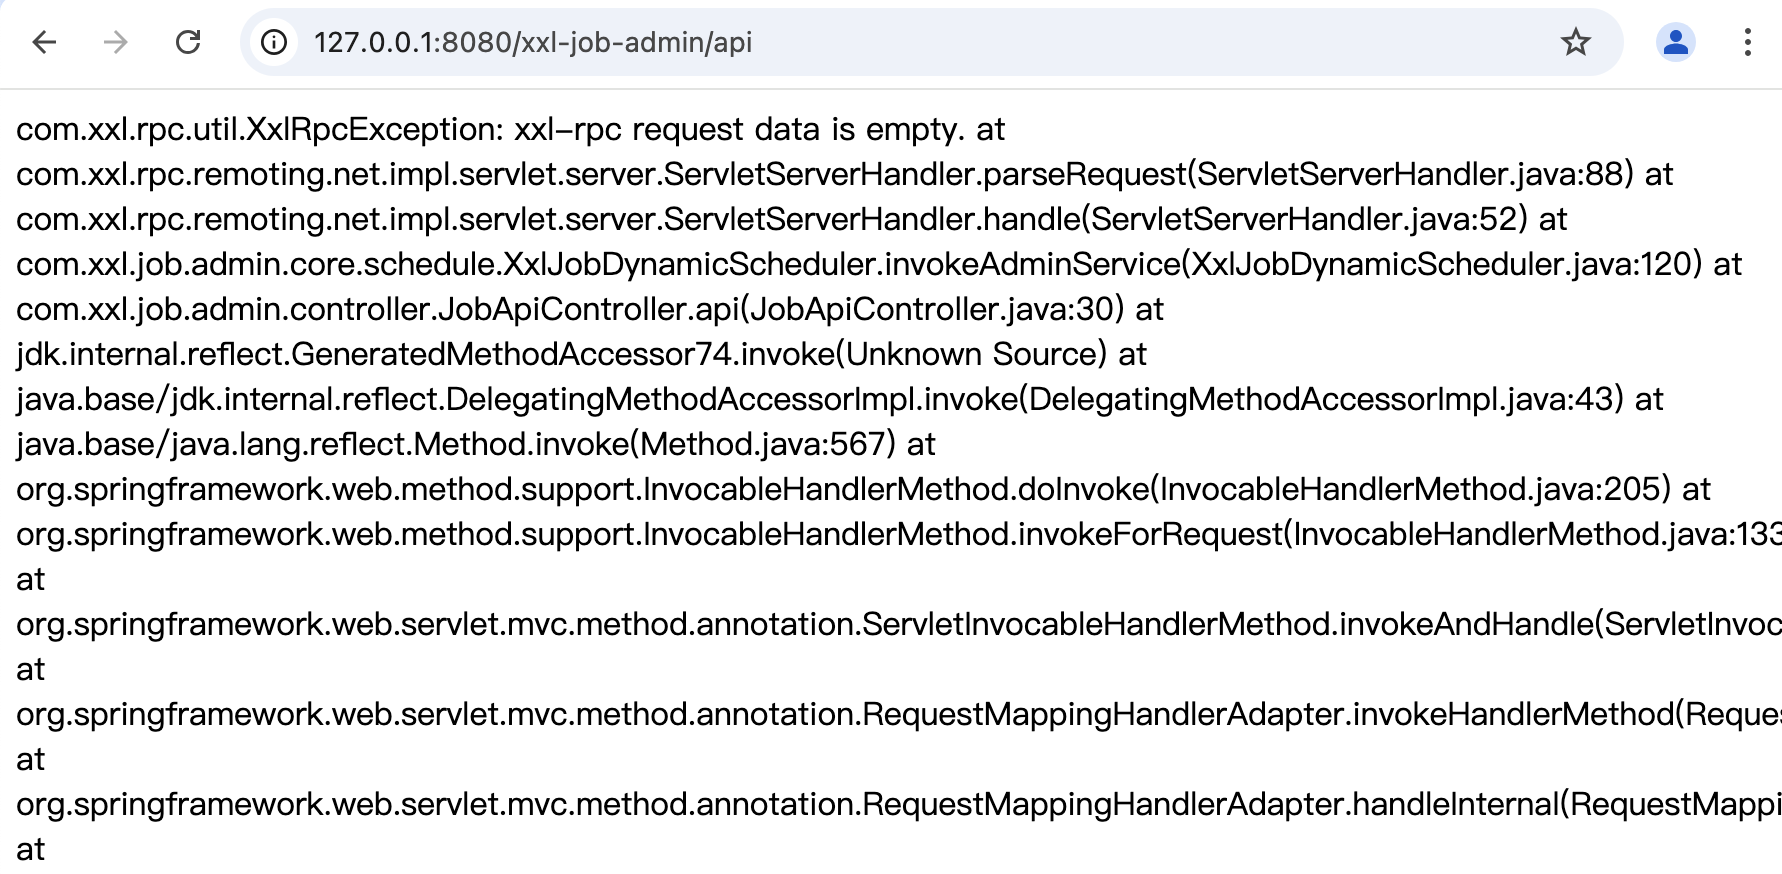The image size is (1782, 874).
Task: Click the ServletInvocableHandlerMethod.invokeAndHandle line
Action: coord(890,624)
